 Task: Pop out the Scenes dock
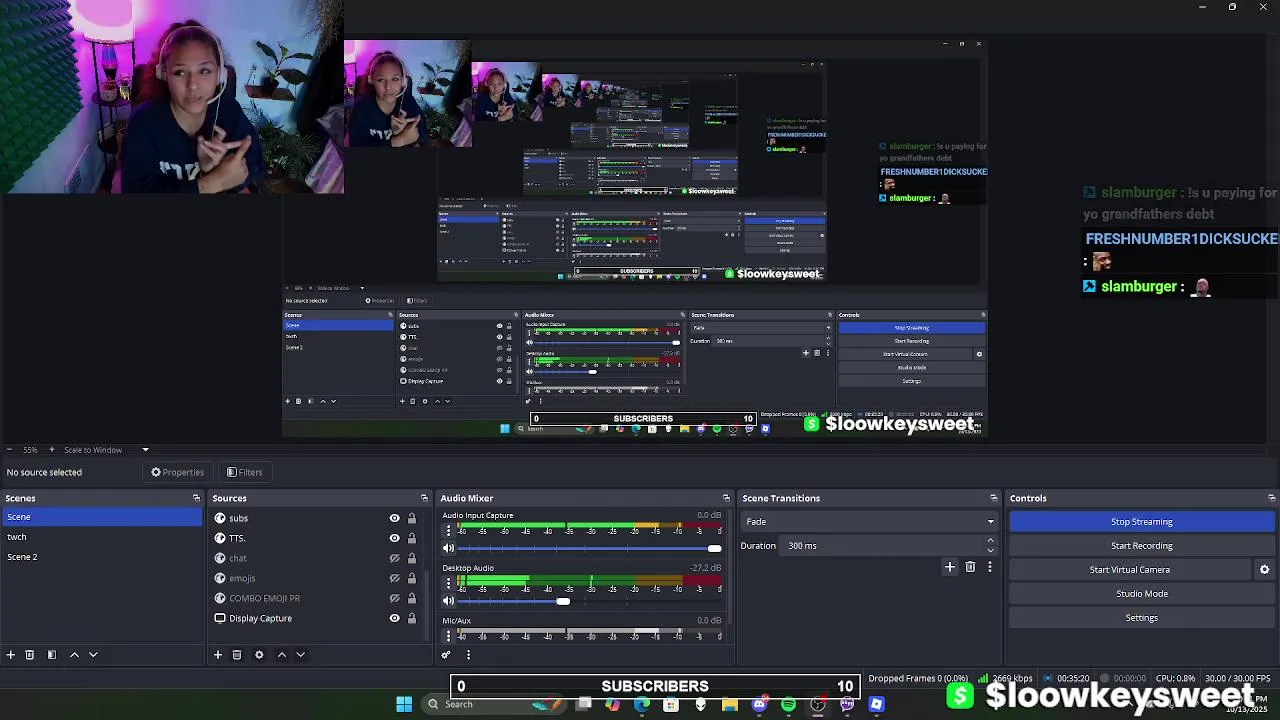tap(196, 498)
